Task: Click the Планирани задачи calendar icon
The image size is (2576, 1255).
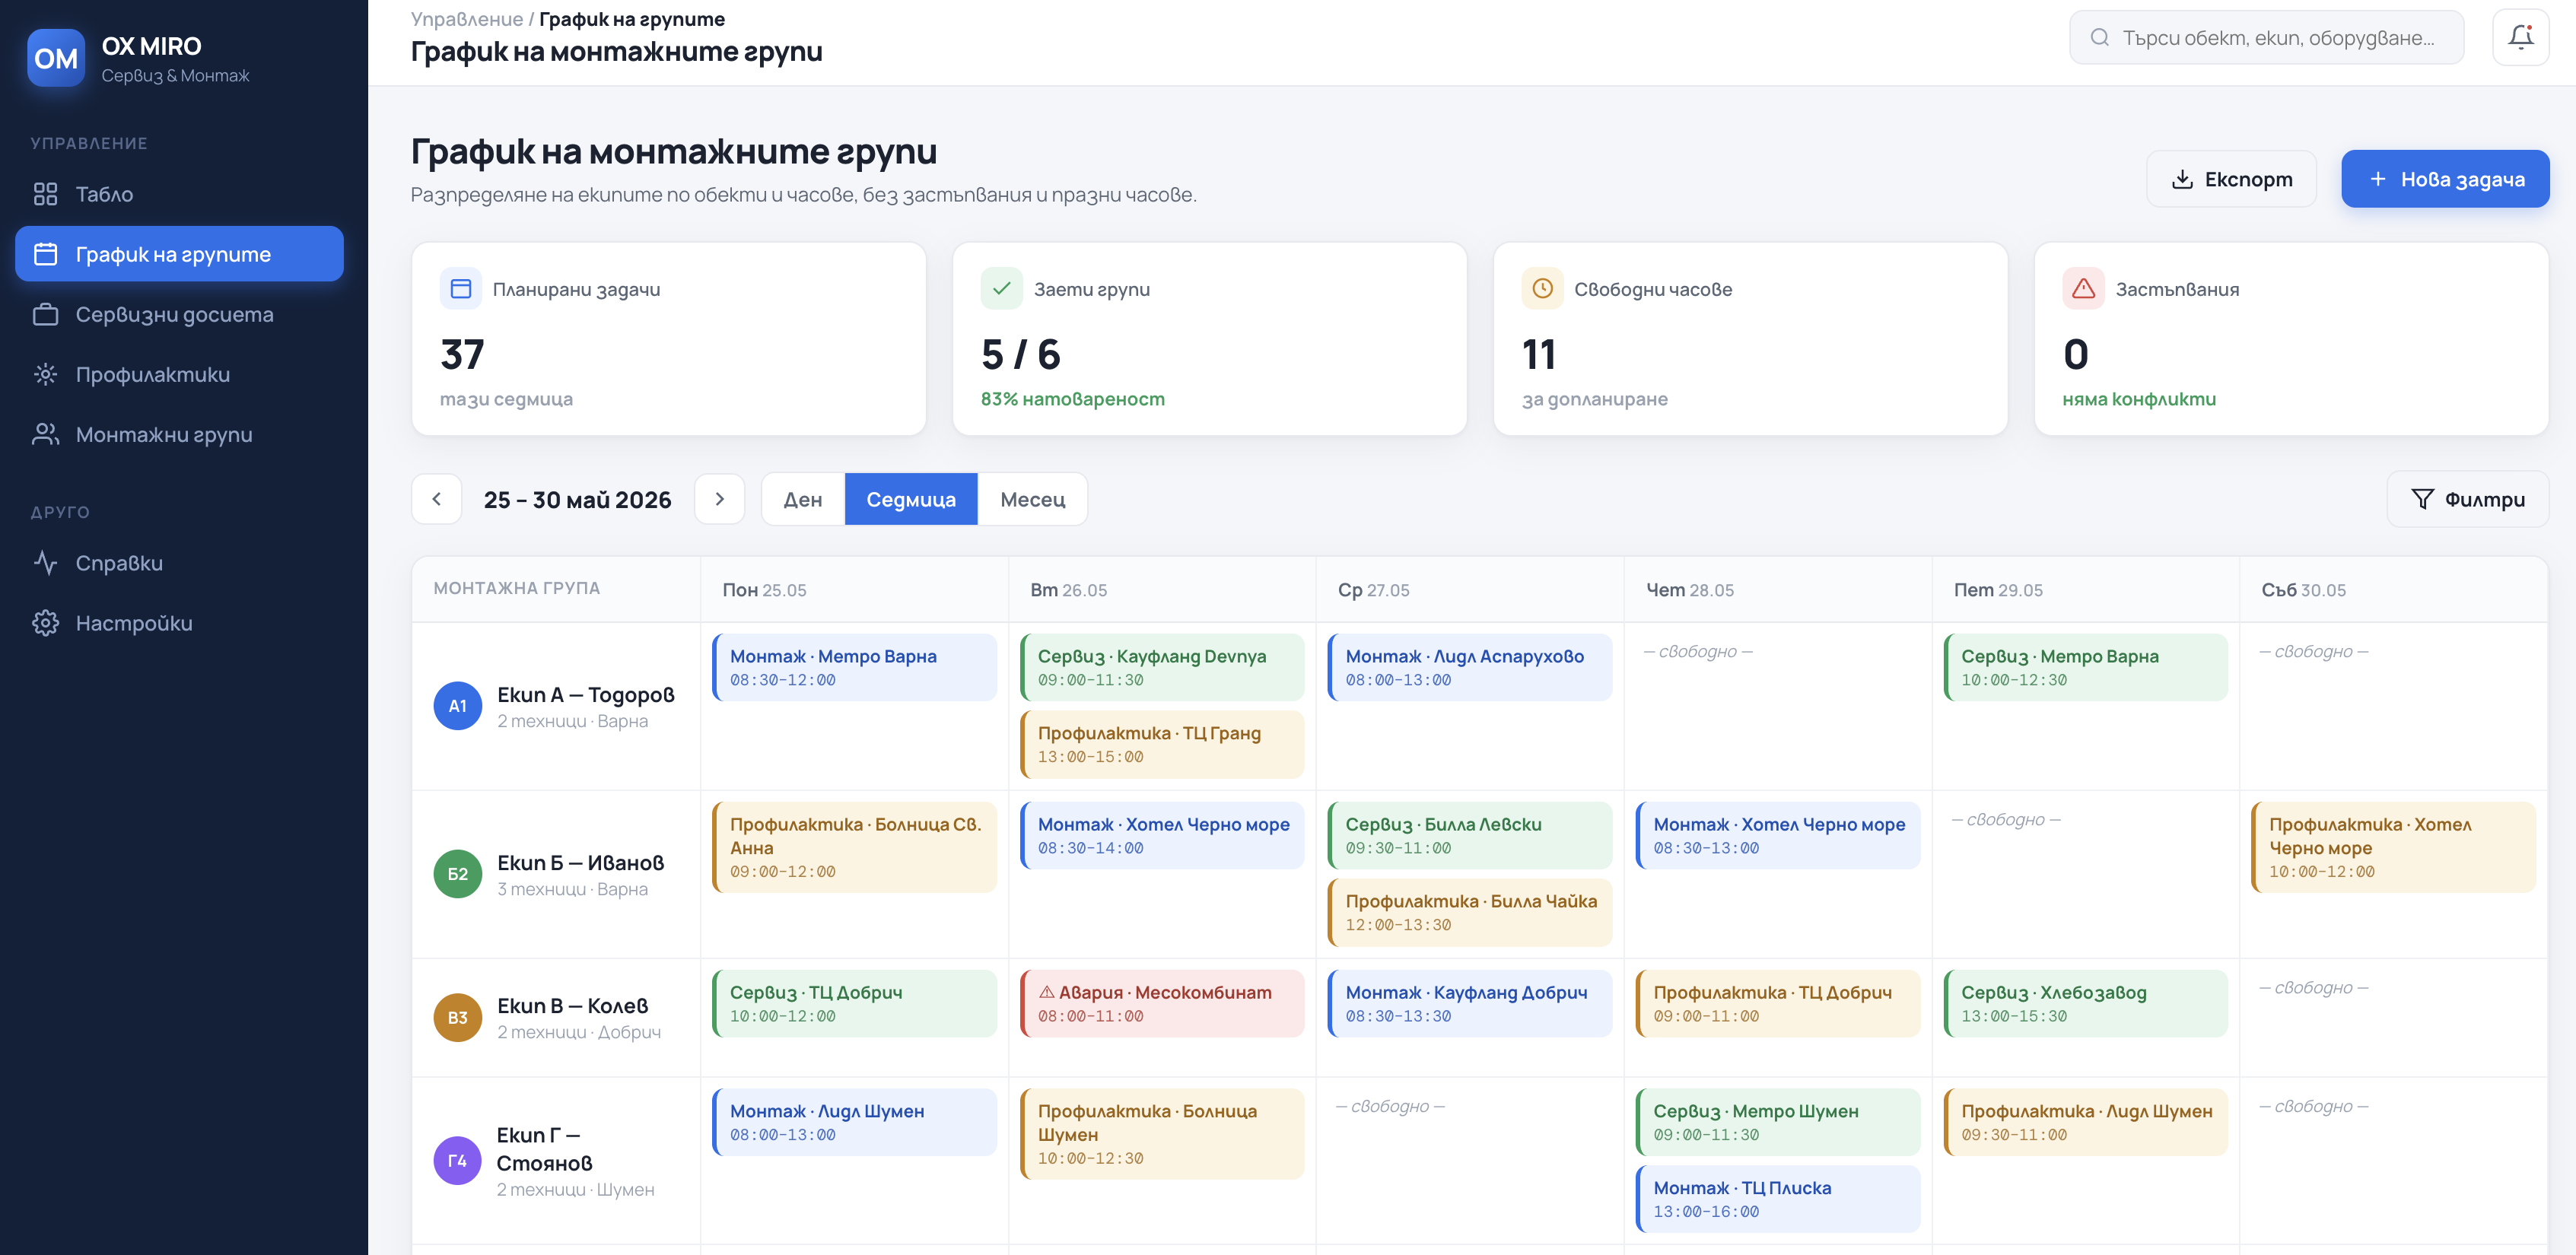Action: tap(461, 289)
